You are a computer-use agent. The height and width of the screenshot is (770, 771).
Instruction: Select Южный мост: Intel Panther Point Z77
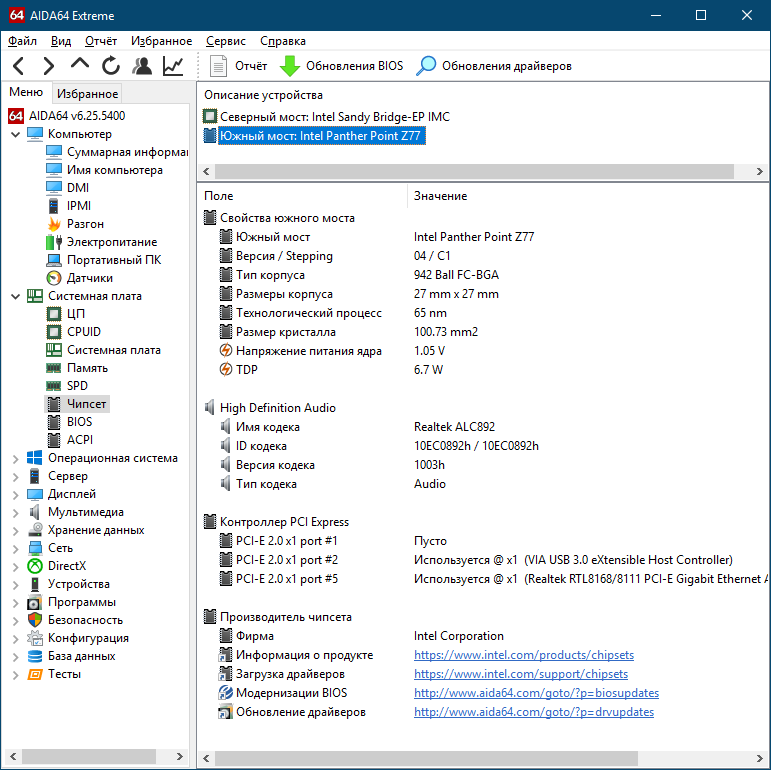[320, 136]
